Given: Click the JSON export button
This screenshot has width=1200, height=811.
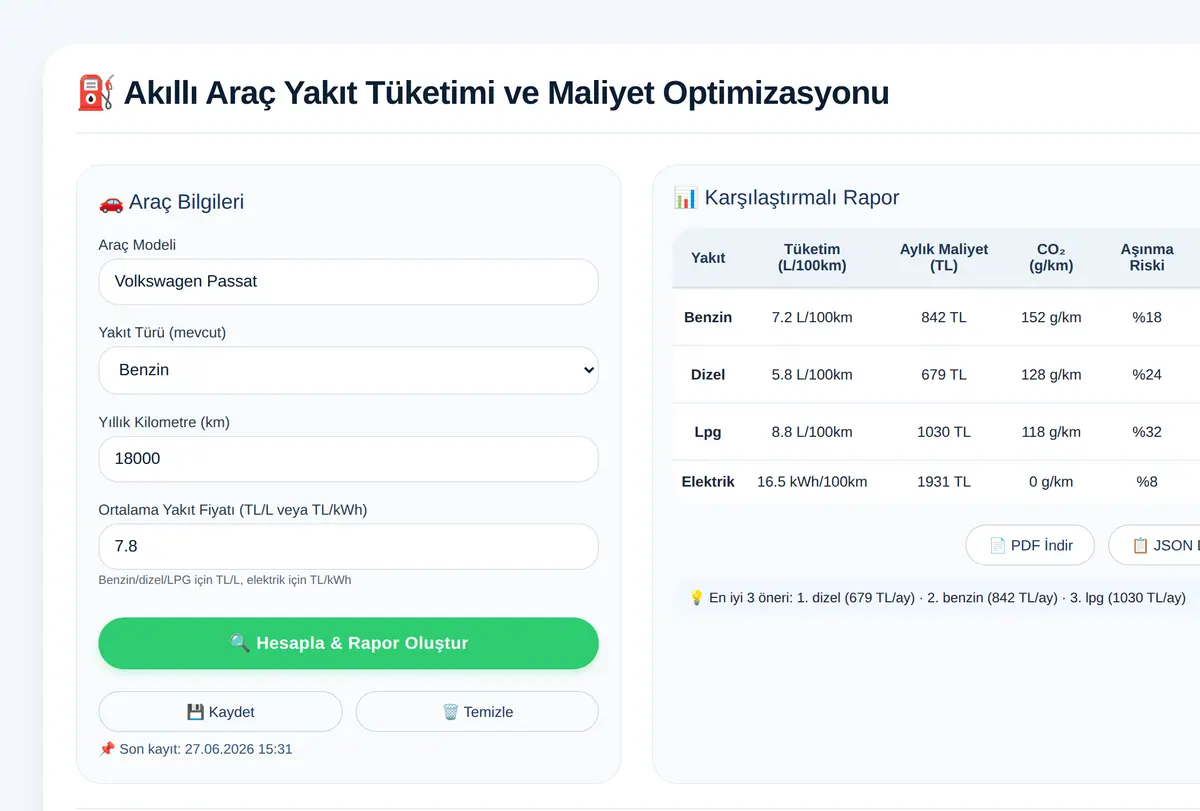Looking at the screenshot, I should [1154, 545].
